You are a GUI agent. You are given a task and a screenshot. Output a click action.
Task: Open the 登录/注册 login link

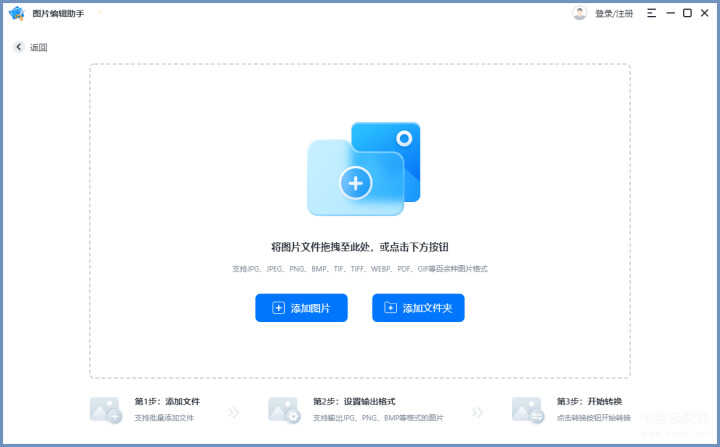coord(614,13)
